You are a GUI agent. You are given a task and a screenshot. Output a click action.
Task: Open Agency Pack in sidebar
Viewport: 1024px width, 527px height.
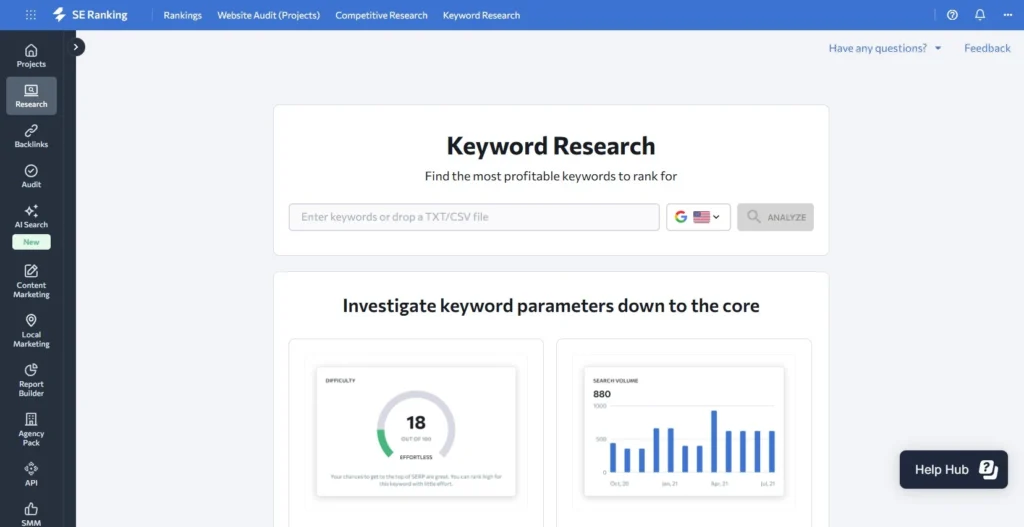pos(31,429)
